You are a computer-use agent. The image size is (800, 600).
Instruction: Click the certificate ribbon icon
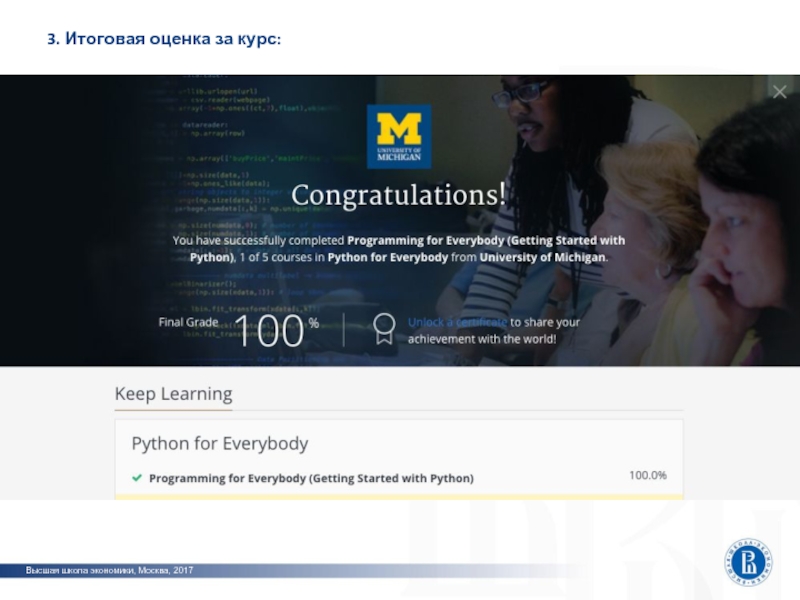coord(383,328)
